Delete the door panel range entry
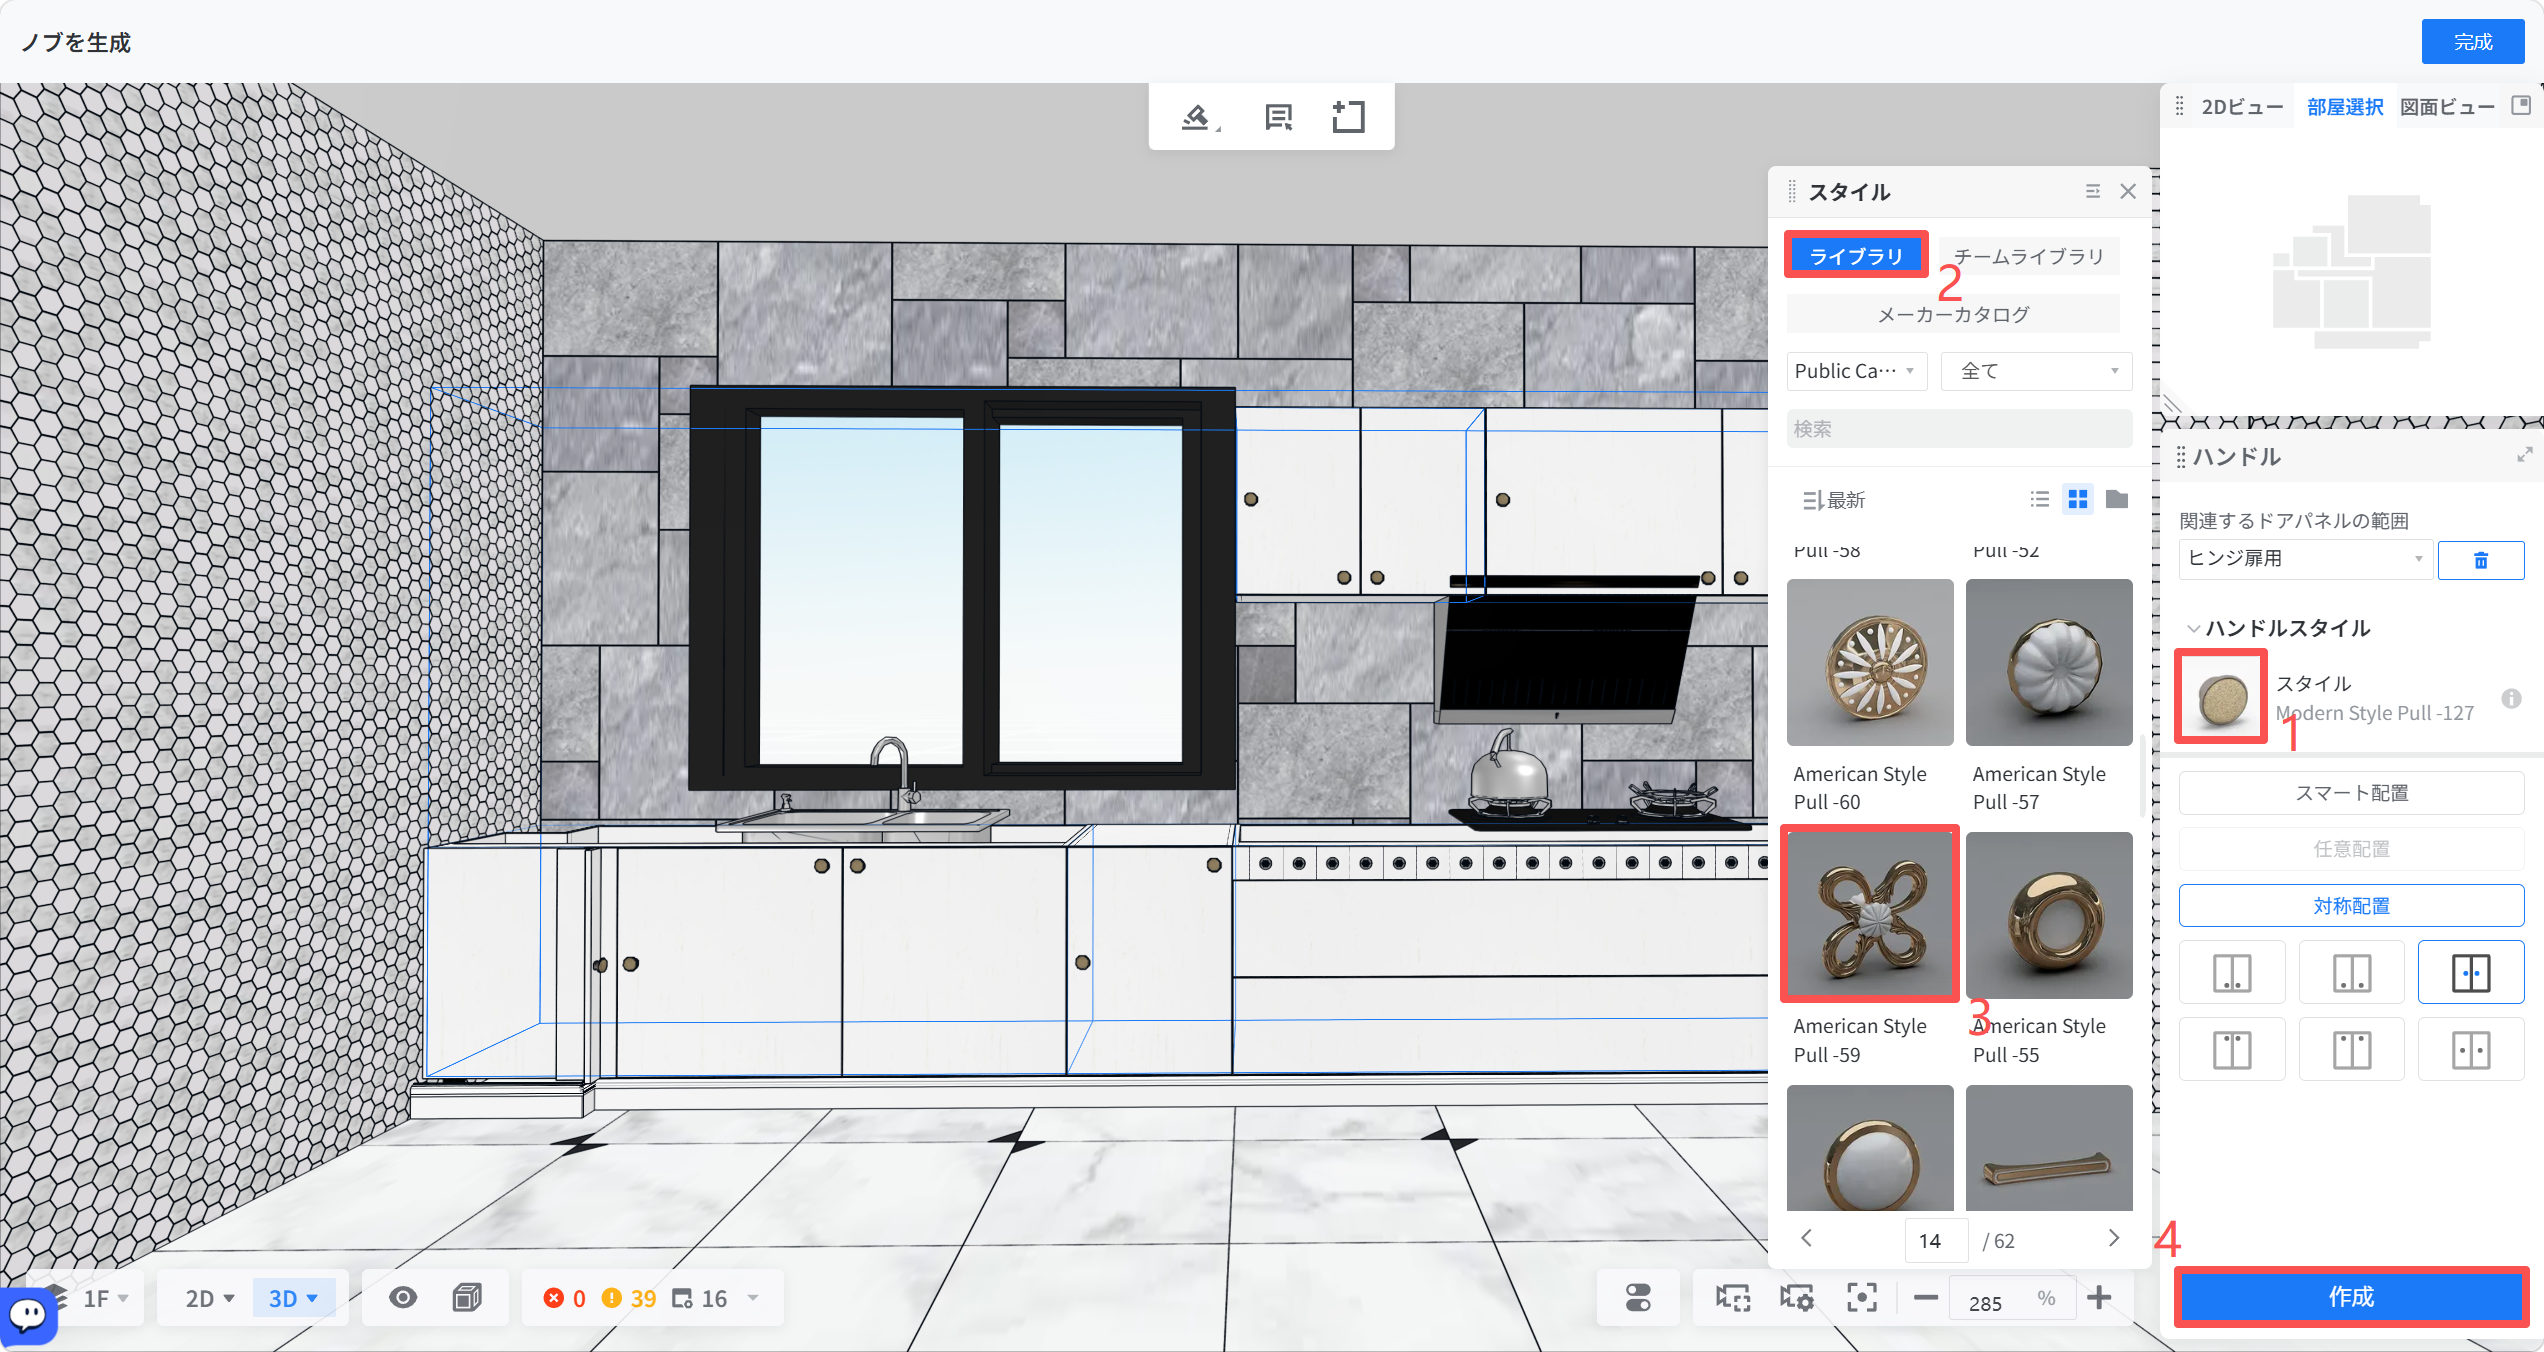2544x1352 pixels. 2481,560
